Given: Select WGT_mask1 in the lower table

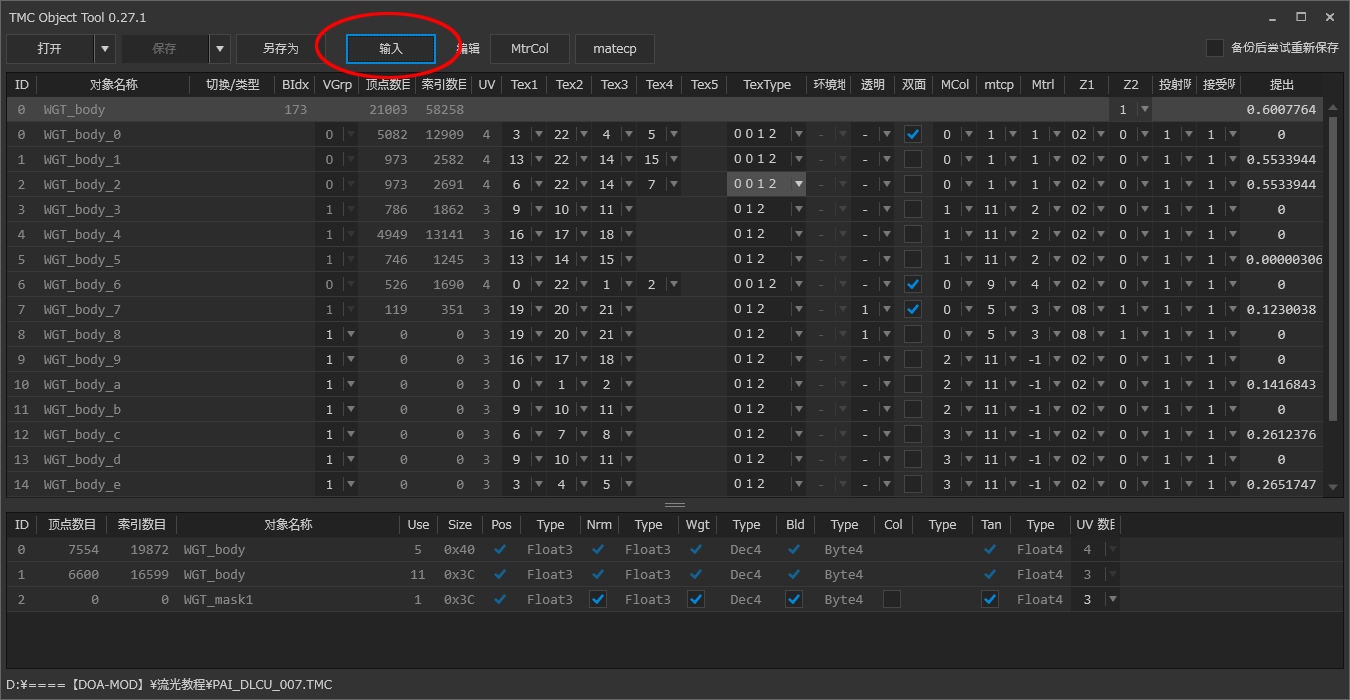Looking at the screenshot, I should pos(218,599).
